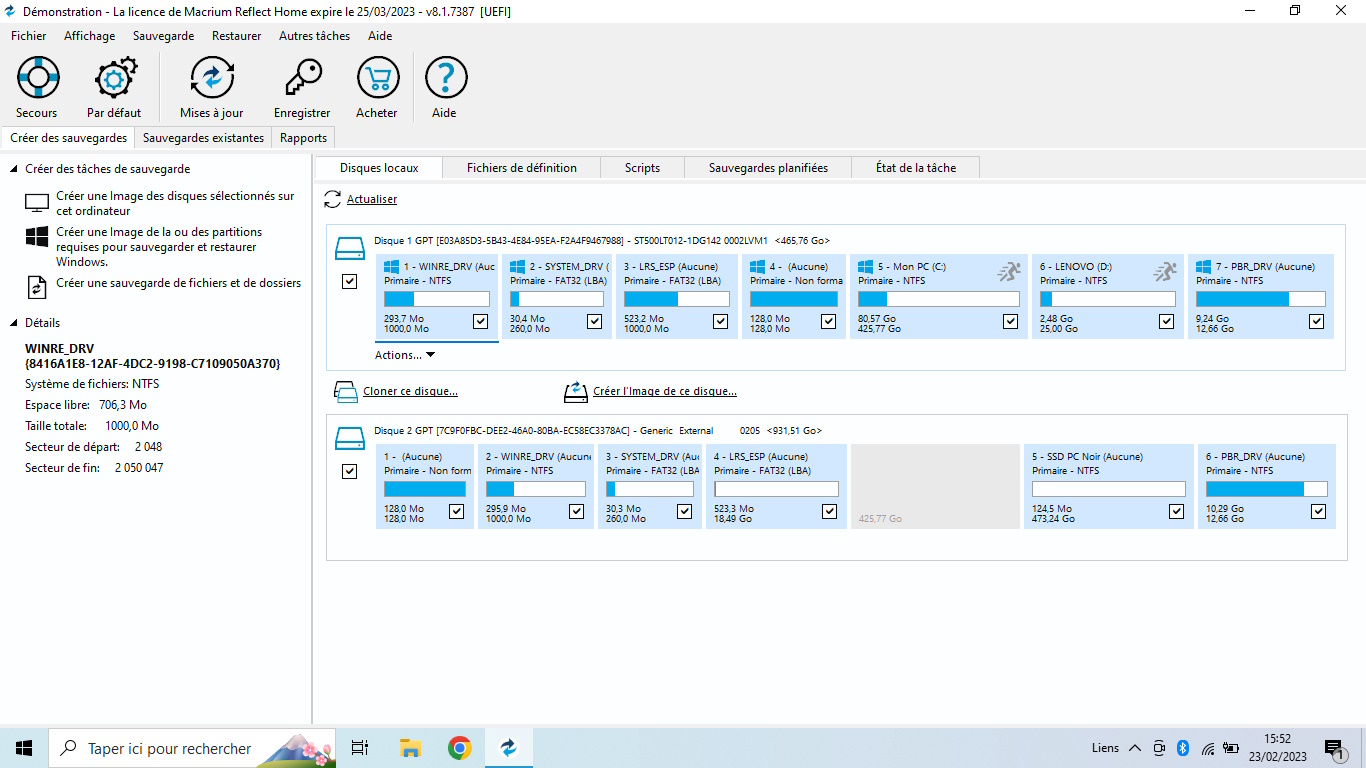Viewport: 1366px width, 768px height.
Task: Switch to the État de la tâche tab
Action: pos(916,168)
